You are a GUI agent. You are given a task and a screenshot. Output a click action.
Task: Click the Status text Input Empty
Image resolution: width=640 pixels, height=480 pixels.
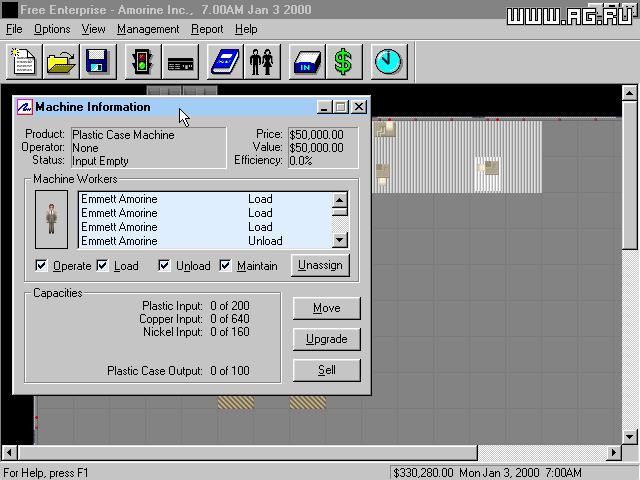click(100, 161)
